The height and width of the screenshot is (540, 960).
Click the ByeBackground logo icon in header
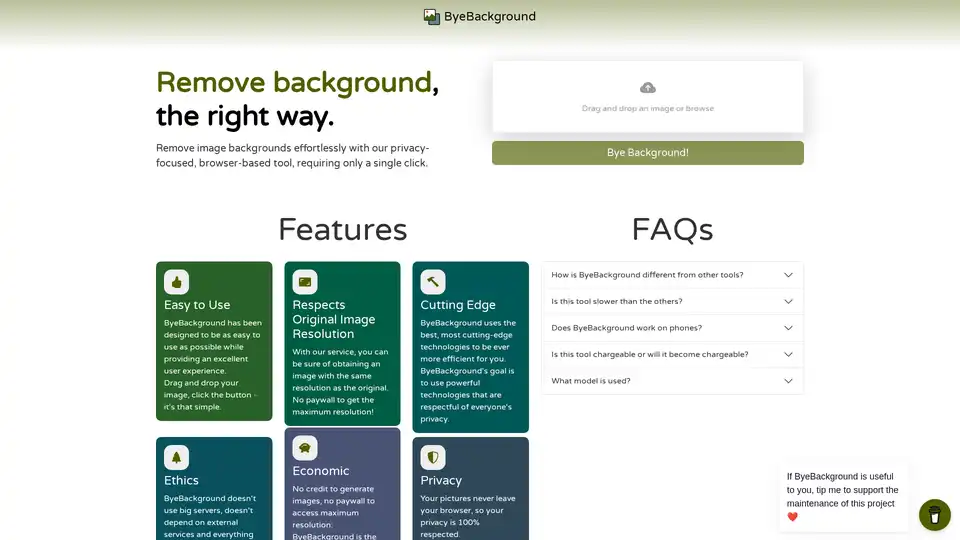432,17
